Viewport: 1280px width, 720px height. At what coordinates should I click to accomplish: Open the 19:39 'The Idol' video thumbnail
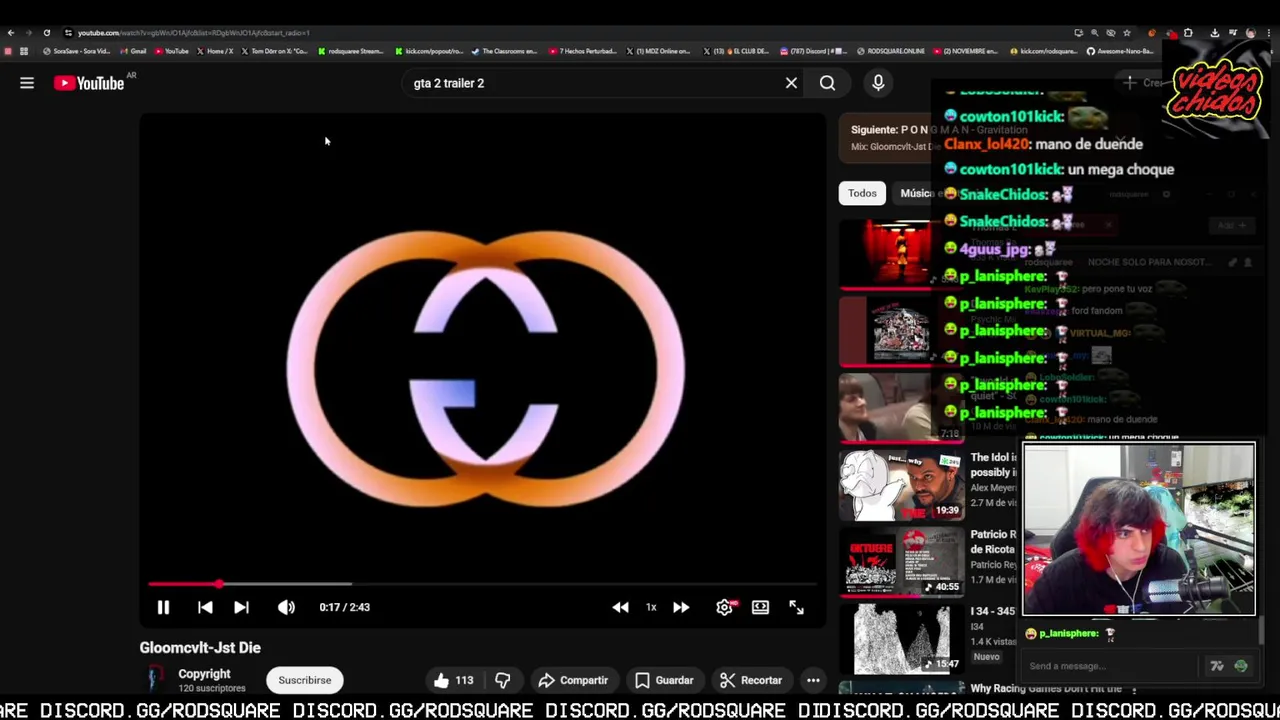[901, 485]
